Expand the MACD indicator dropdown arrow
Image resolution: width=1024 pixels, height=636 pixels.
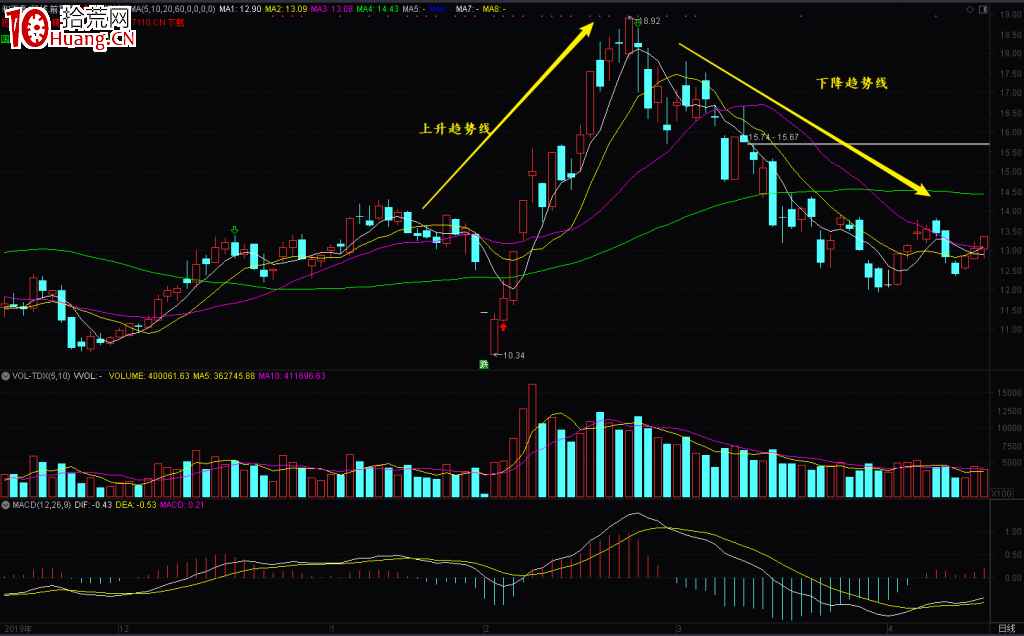click(x=5, y=505)
